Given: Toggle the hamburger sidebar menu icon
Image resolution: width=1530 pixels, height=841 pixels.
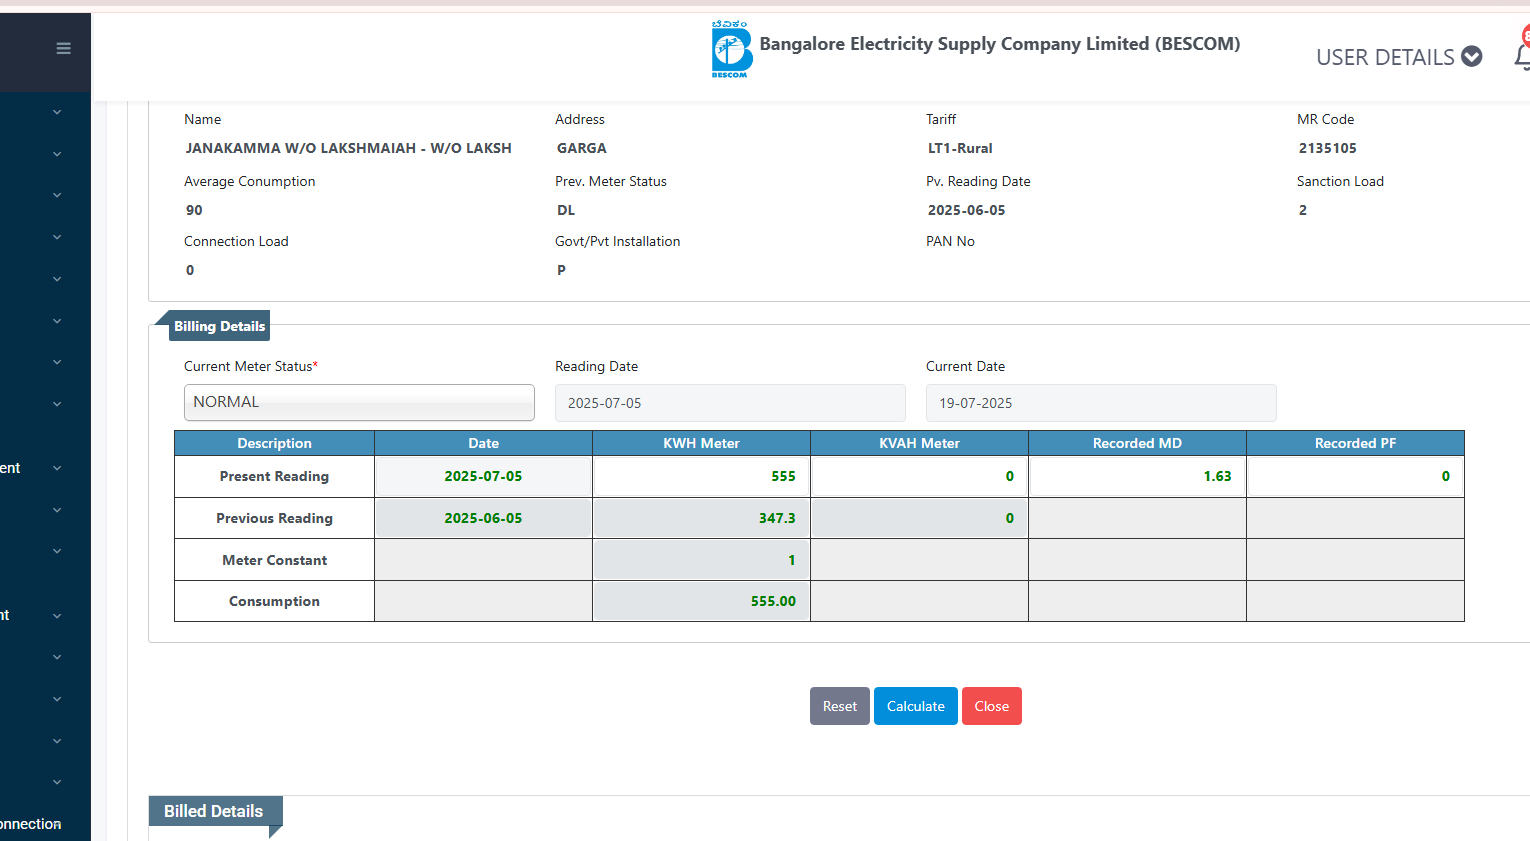Looking at the screenshot, I should coord(63,48).
